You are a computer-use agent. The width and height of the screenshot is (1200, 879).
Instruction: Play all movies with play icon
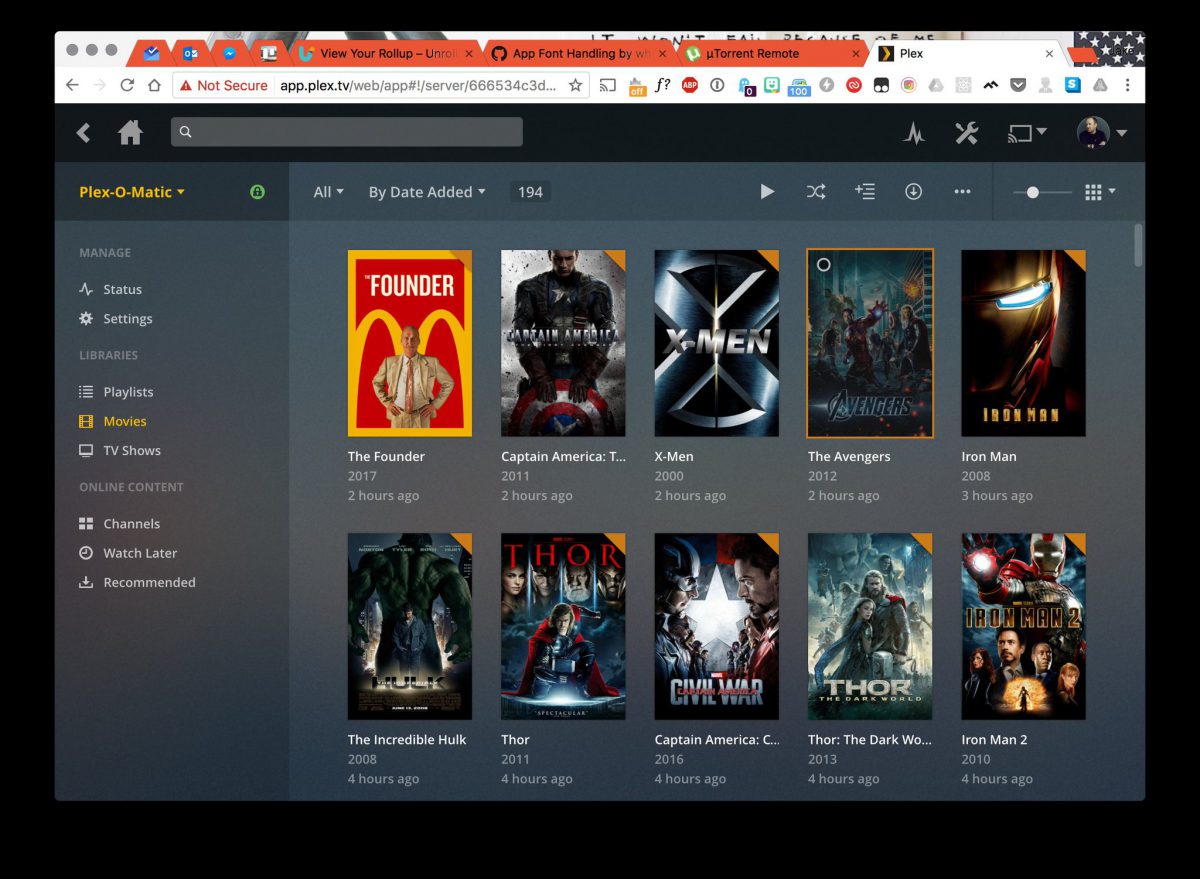(x=767, y=191)
